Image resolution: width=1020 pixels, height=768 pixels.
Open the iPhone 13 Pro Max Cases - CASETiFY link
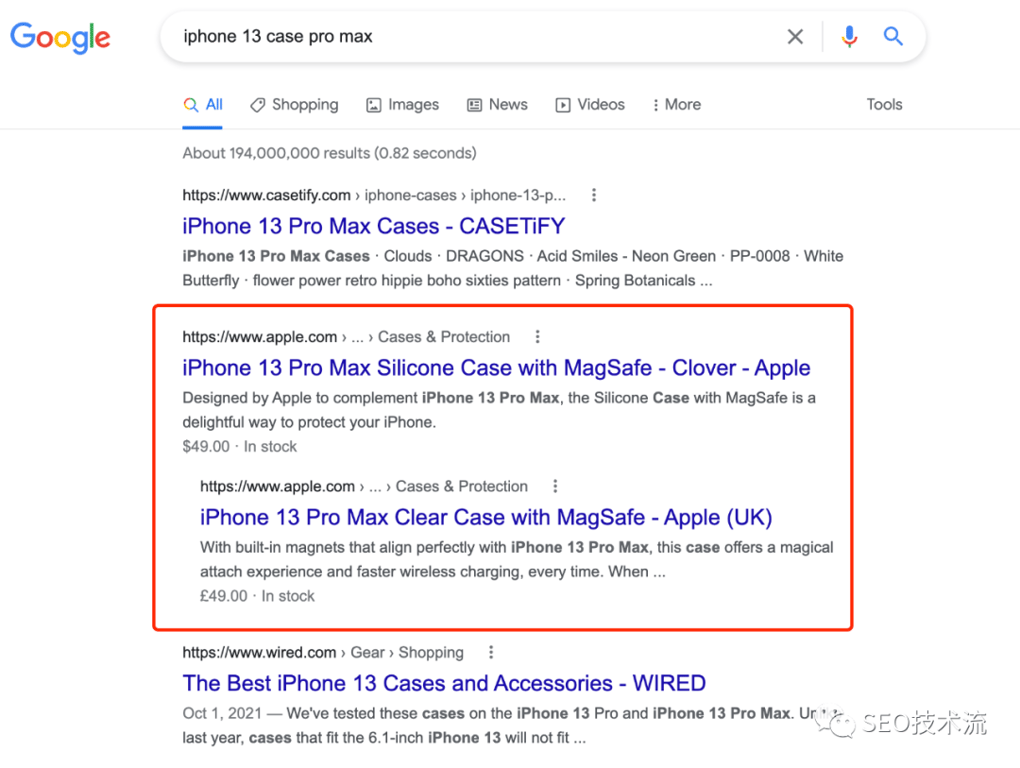pyautogui.click(x=373, y=226)
